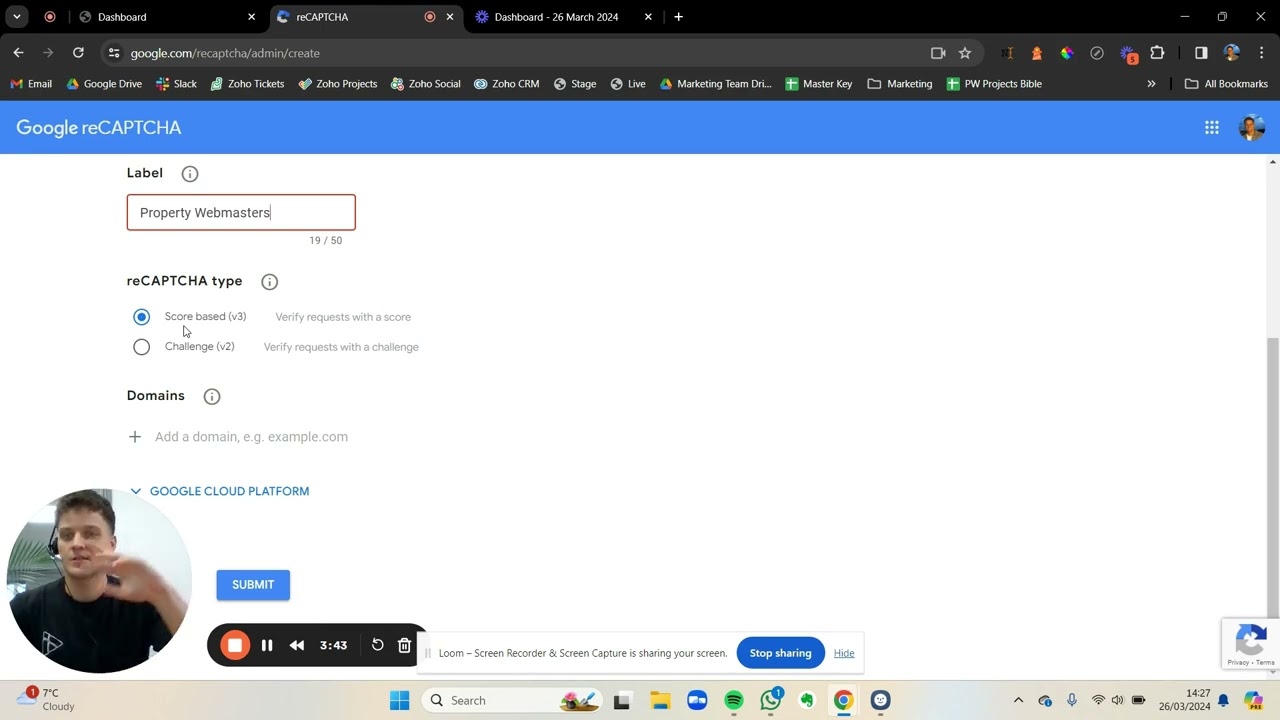This screenshot has height=720, width=1280.
Task: Bookmark this page with the star
Action: click(x=965, y=53)
